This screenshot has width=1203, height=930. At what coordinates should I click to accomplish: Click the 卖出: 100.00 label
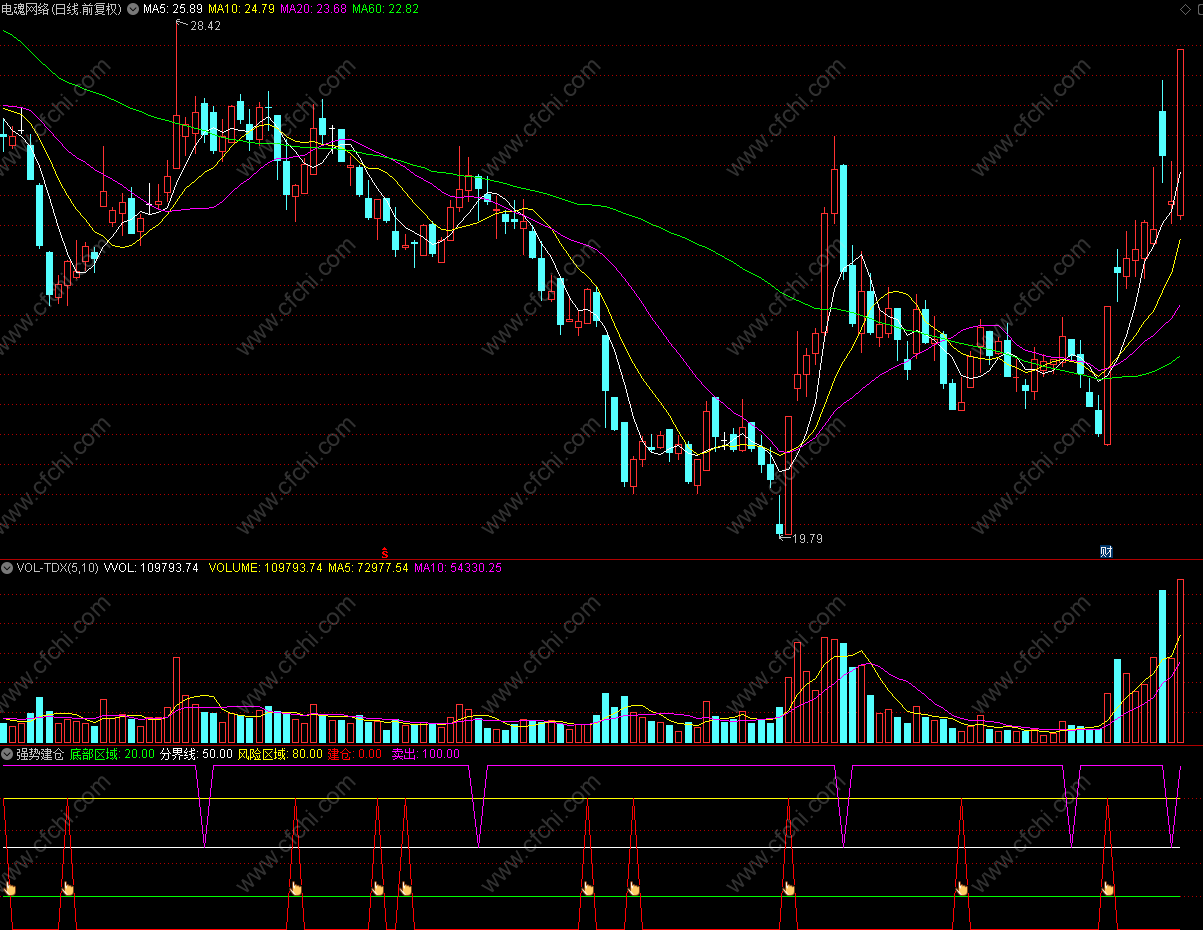pyautogui.click(x=425, y=754)
